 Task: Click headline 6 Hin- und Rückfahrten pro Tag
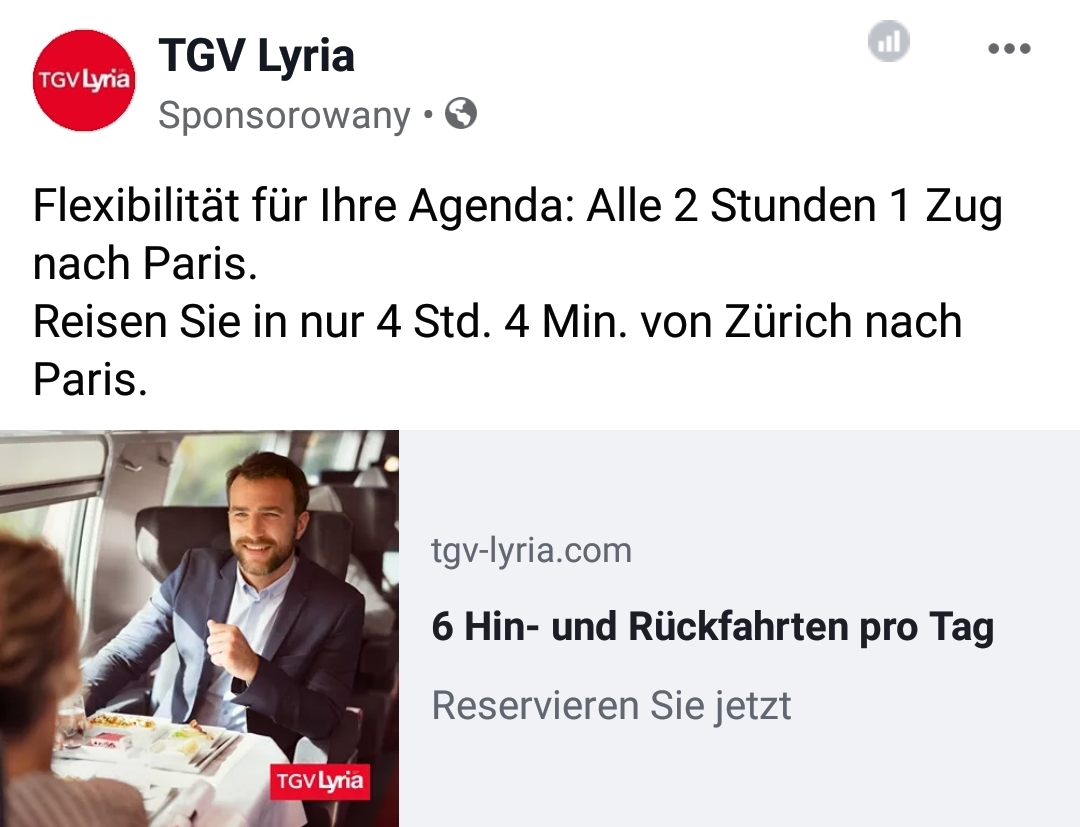tap(713, 627)
